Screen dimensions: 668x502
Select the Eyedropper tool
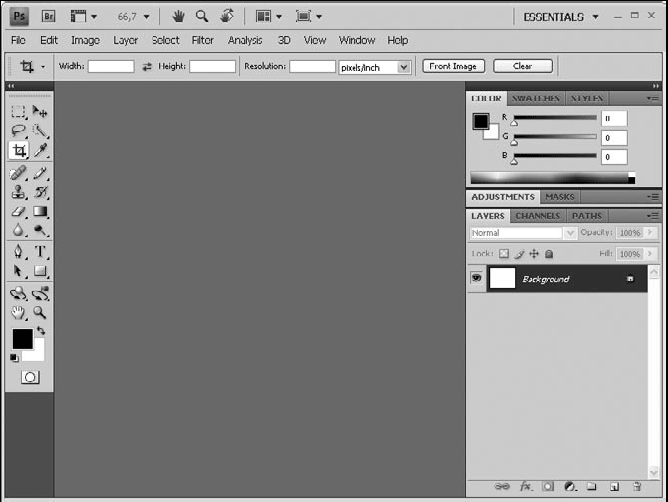point(41,151)
